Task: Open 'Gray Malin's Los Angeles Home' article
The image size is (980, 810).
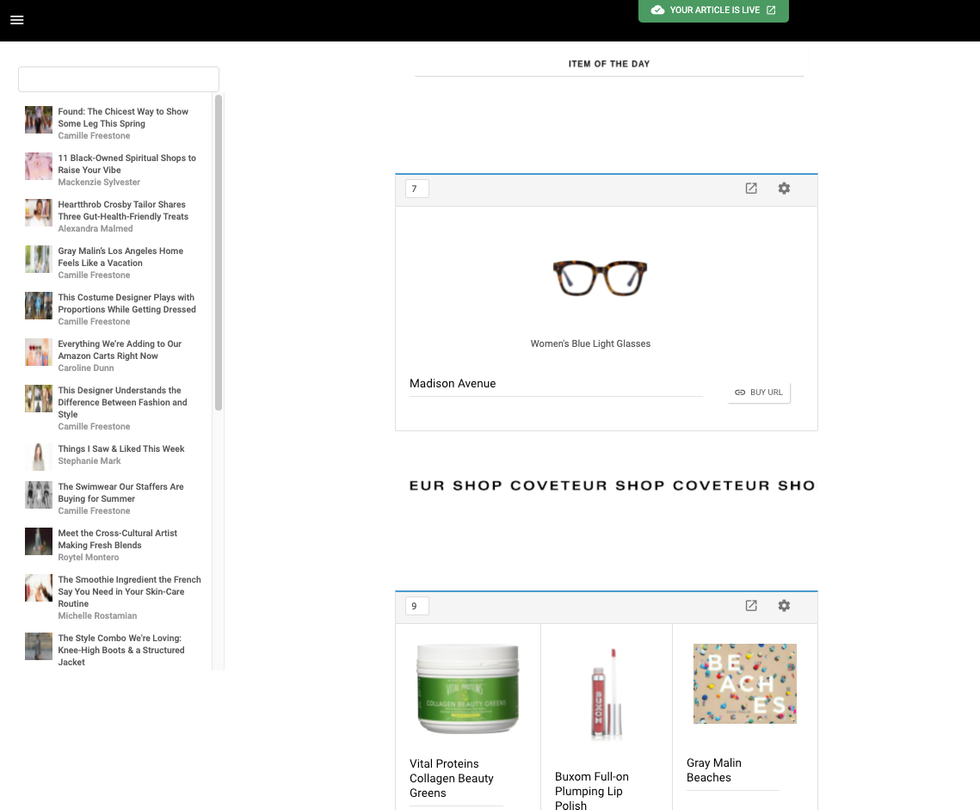Action: (120, 257)
